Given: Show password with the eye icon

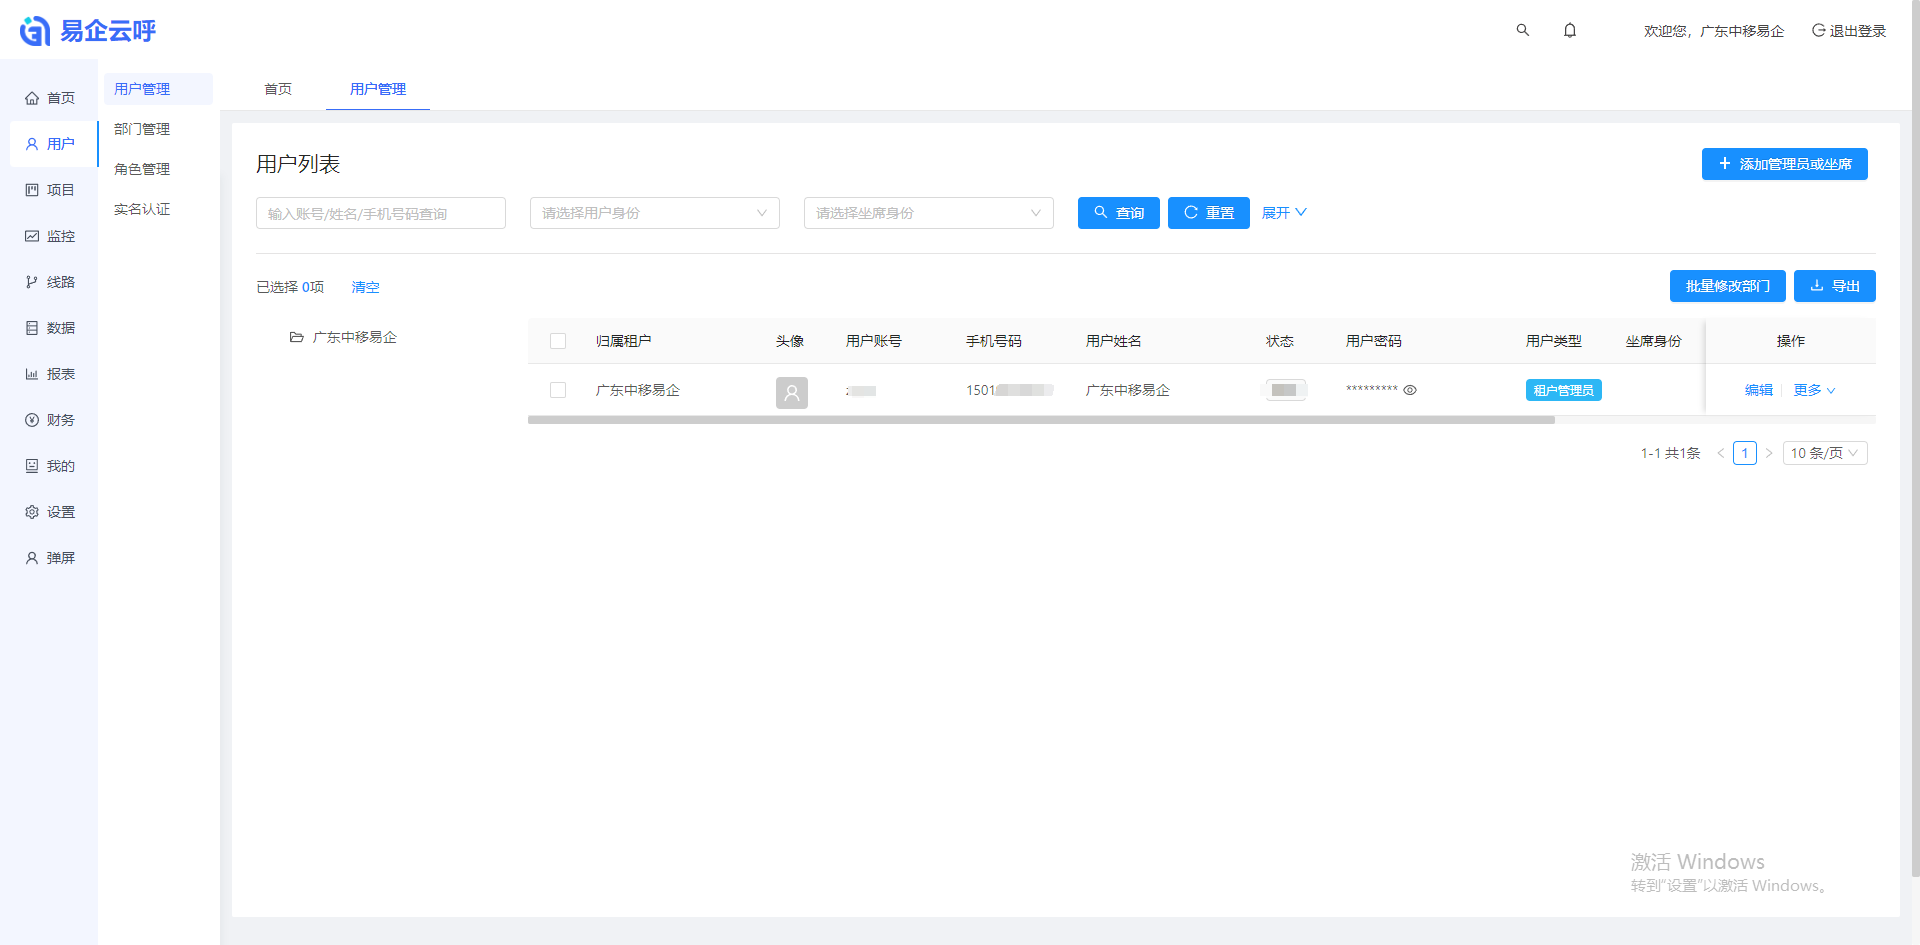Looking at the screenshot, I should pos(1410,390).
